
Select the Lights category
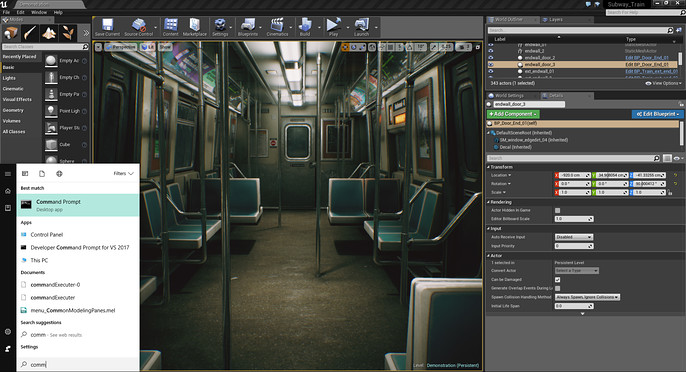coord(9,78)
